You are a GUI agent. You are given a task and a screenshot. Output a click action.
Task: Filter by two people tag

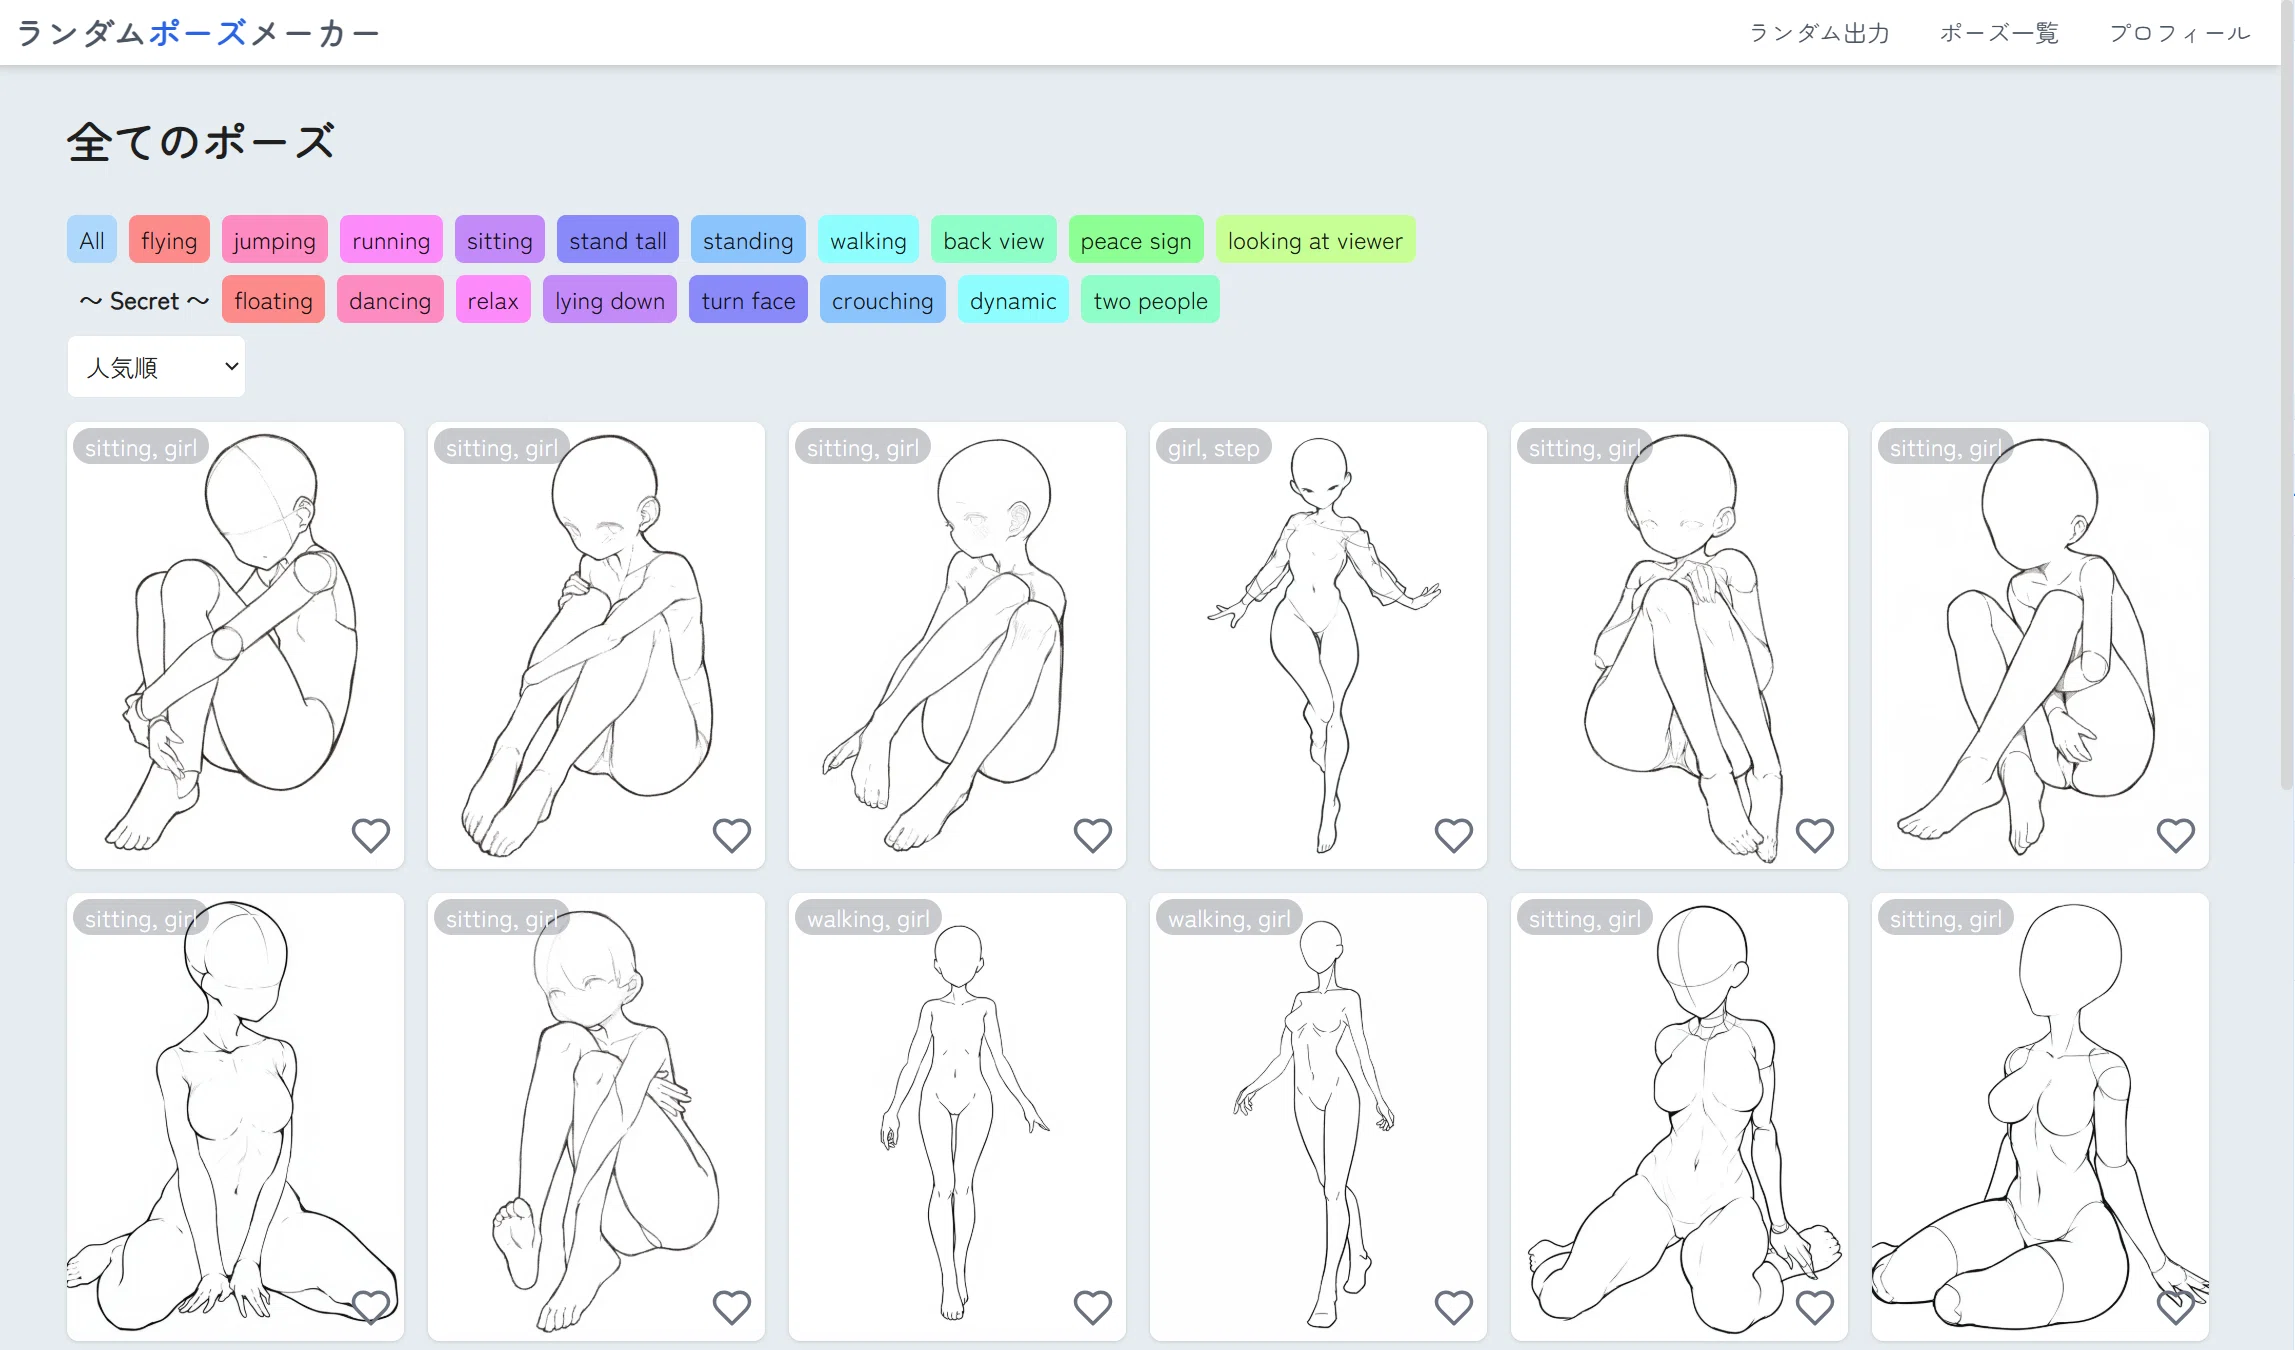[x=1150, y=300]
